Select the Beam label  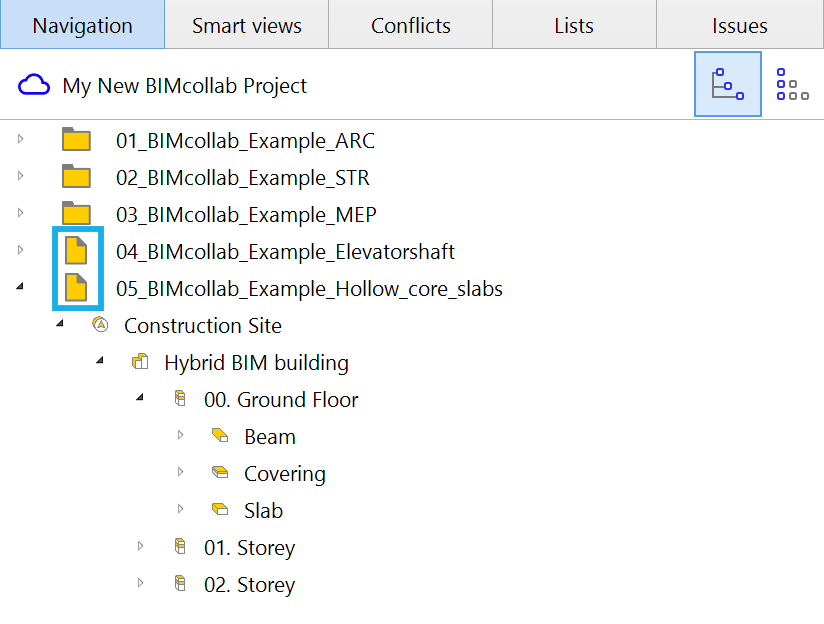[270, 436]
